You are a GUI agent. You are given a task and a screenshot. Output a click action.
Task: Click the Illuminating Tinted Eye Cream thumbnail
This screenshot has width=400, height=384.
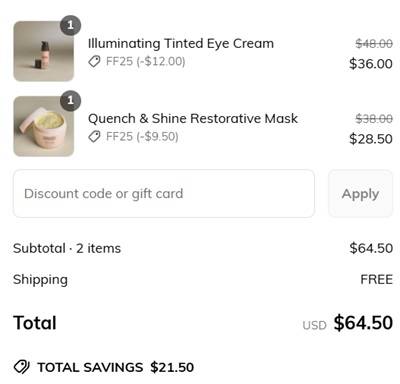(x=44, y=51)
